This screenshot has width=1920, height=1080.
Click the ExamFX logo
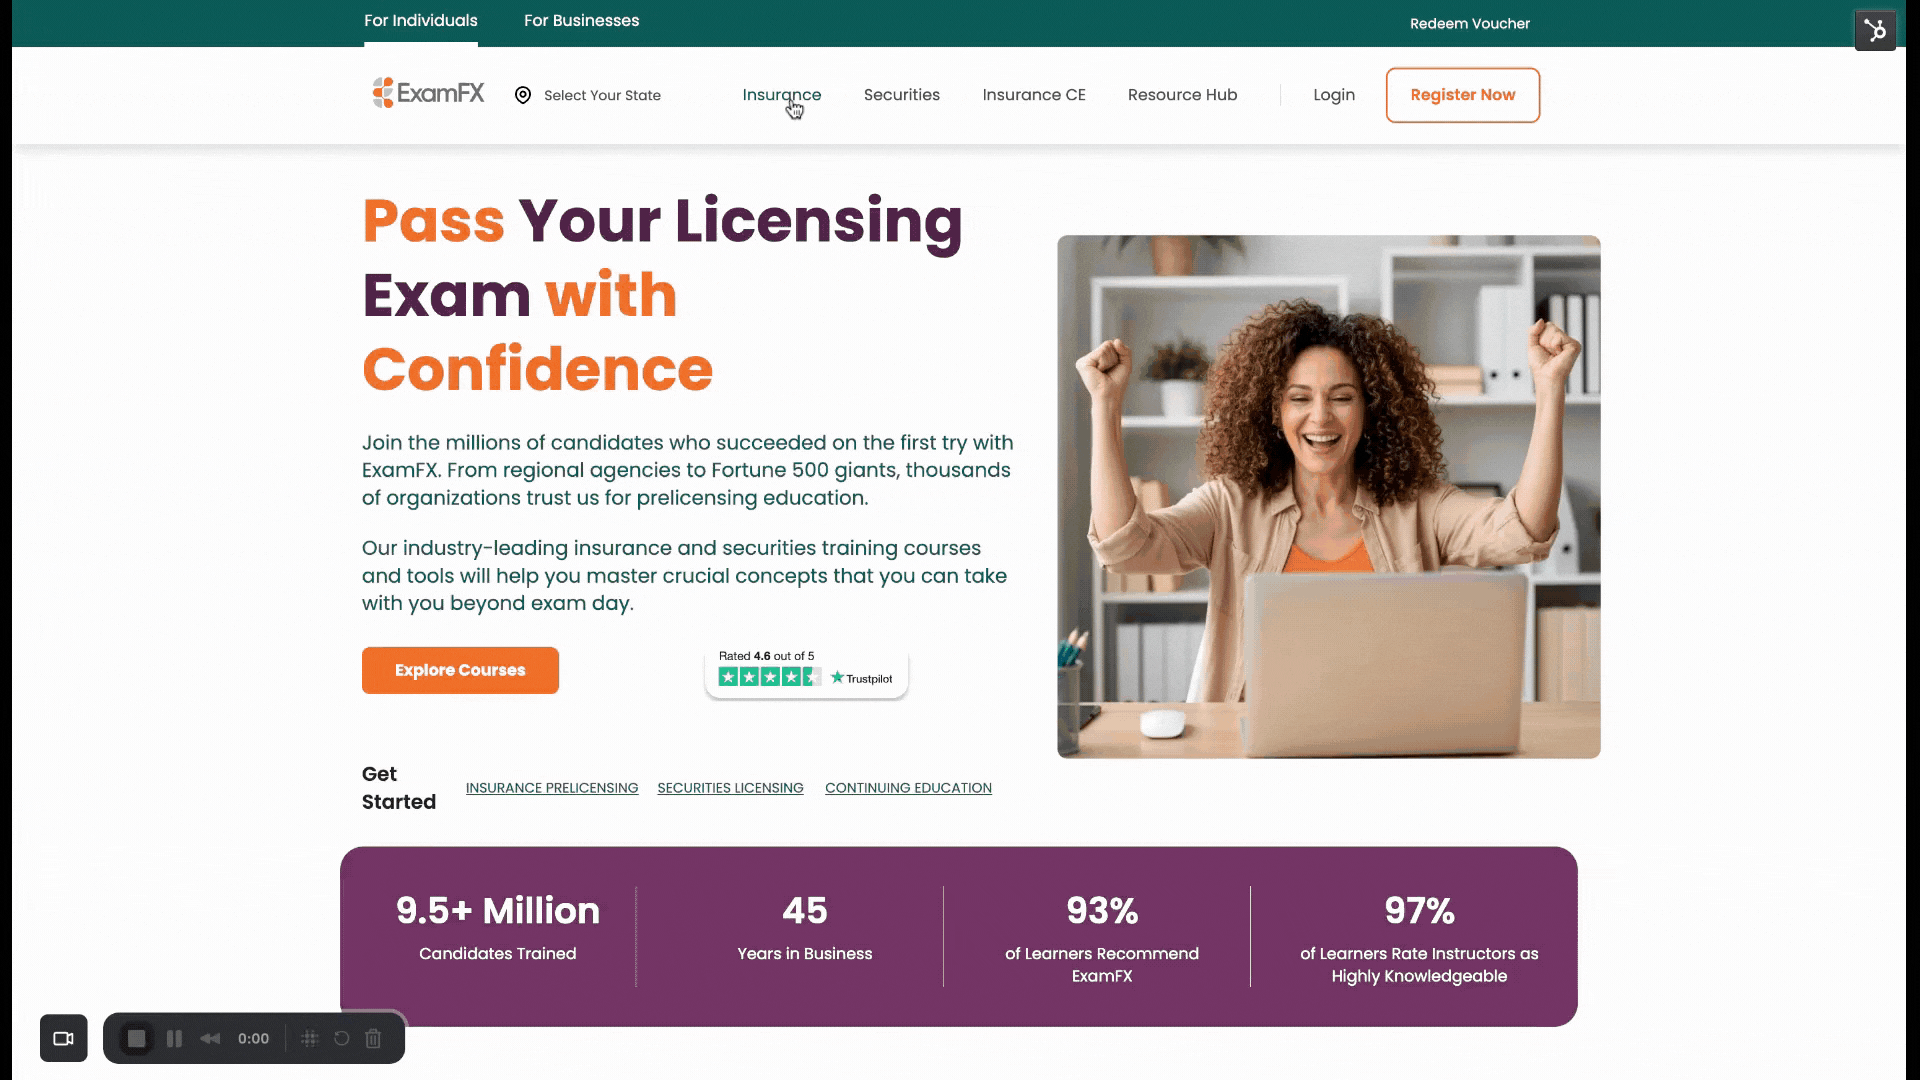coord(428,93)
